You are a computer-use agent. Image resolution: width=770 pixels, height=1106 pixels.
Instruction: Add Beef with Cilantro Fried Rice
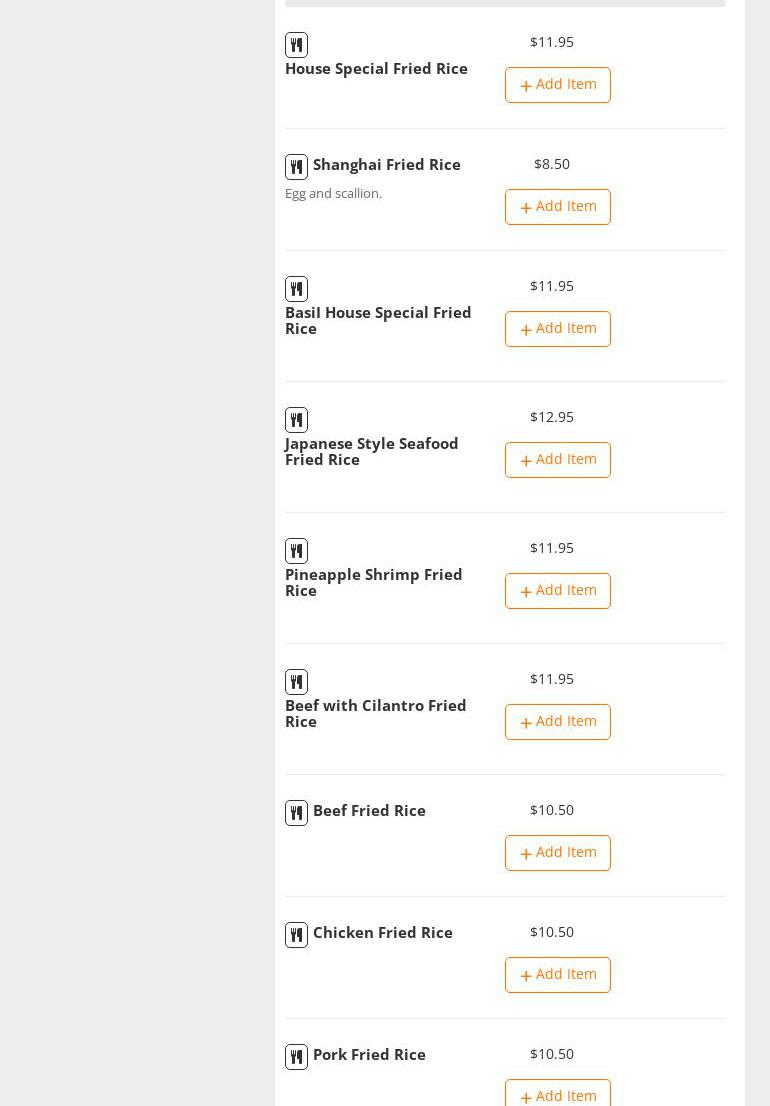pos(557,722)
